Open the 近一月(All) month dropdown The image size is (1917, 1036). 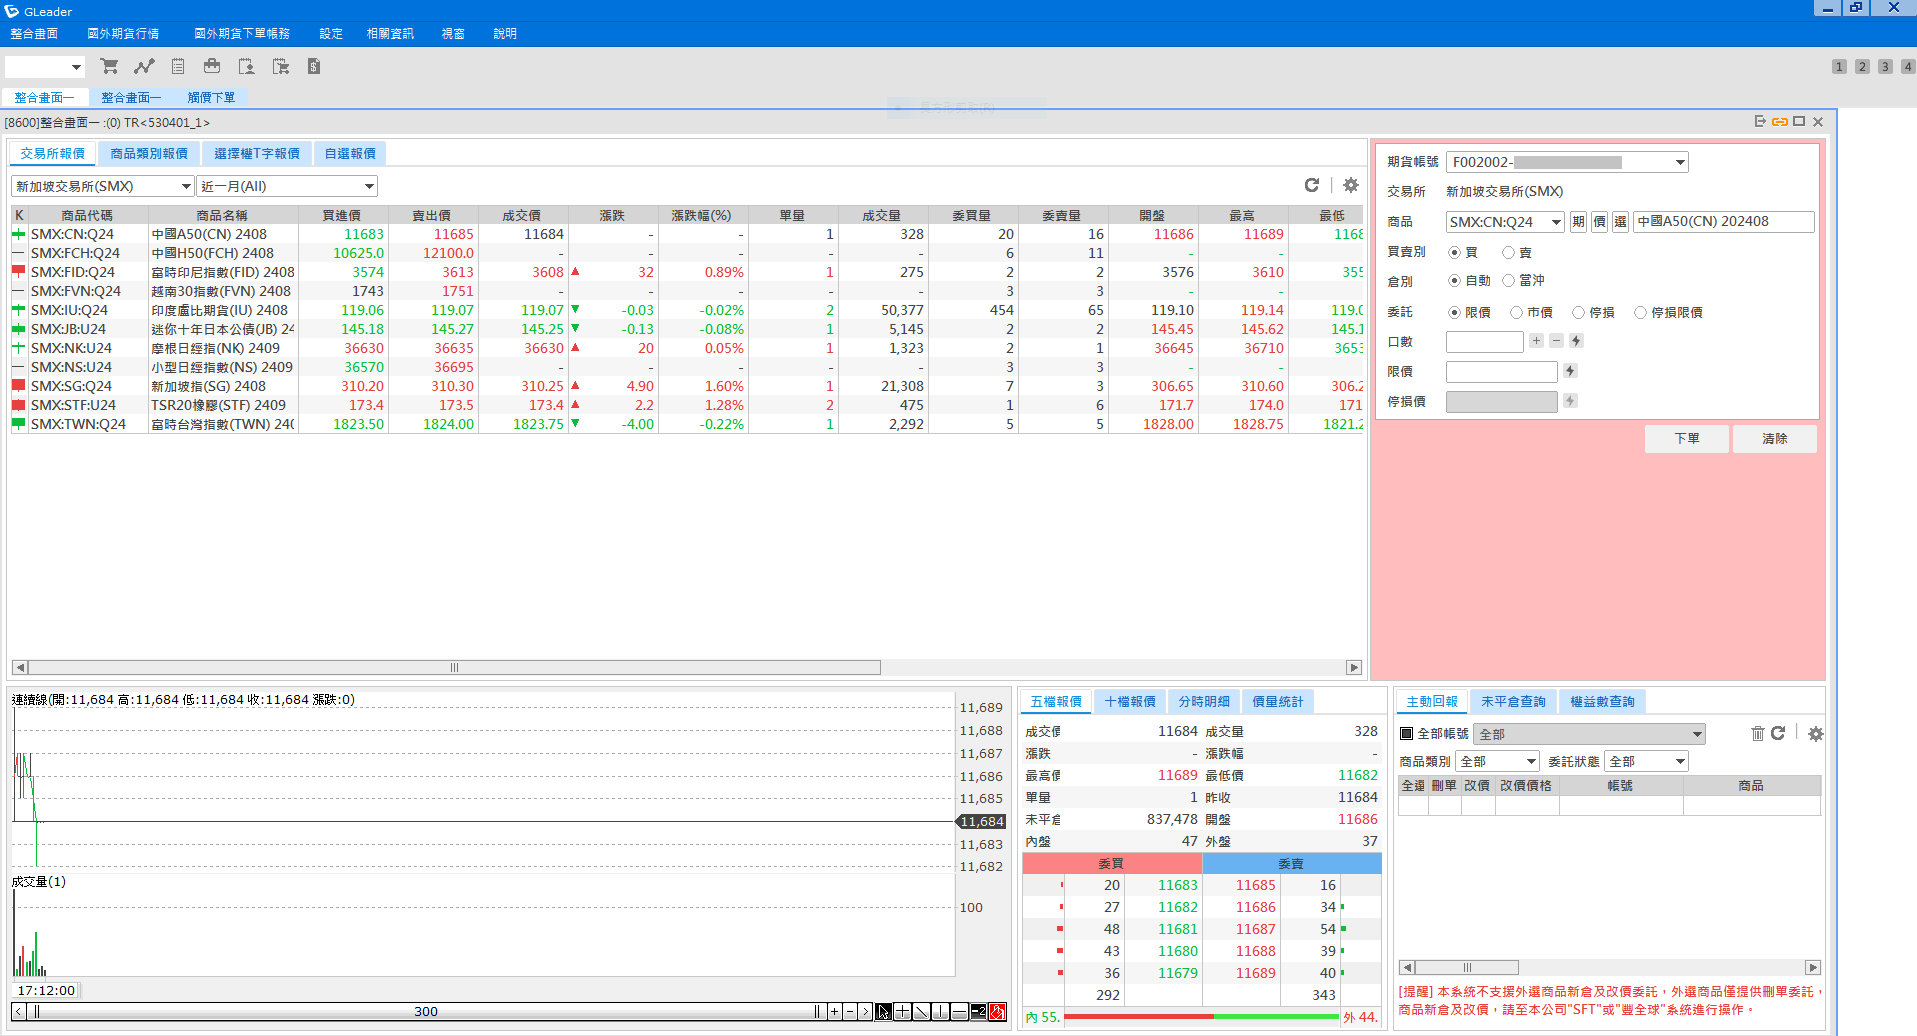click(369, 187)
